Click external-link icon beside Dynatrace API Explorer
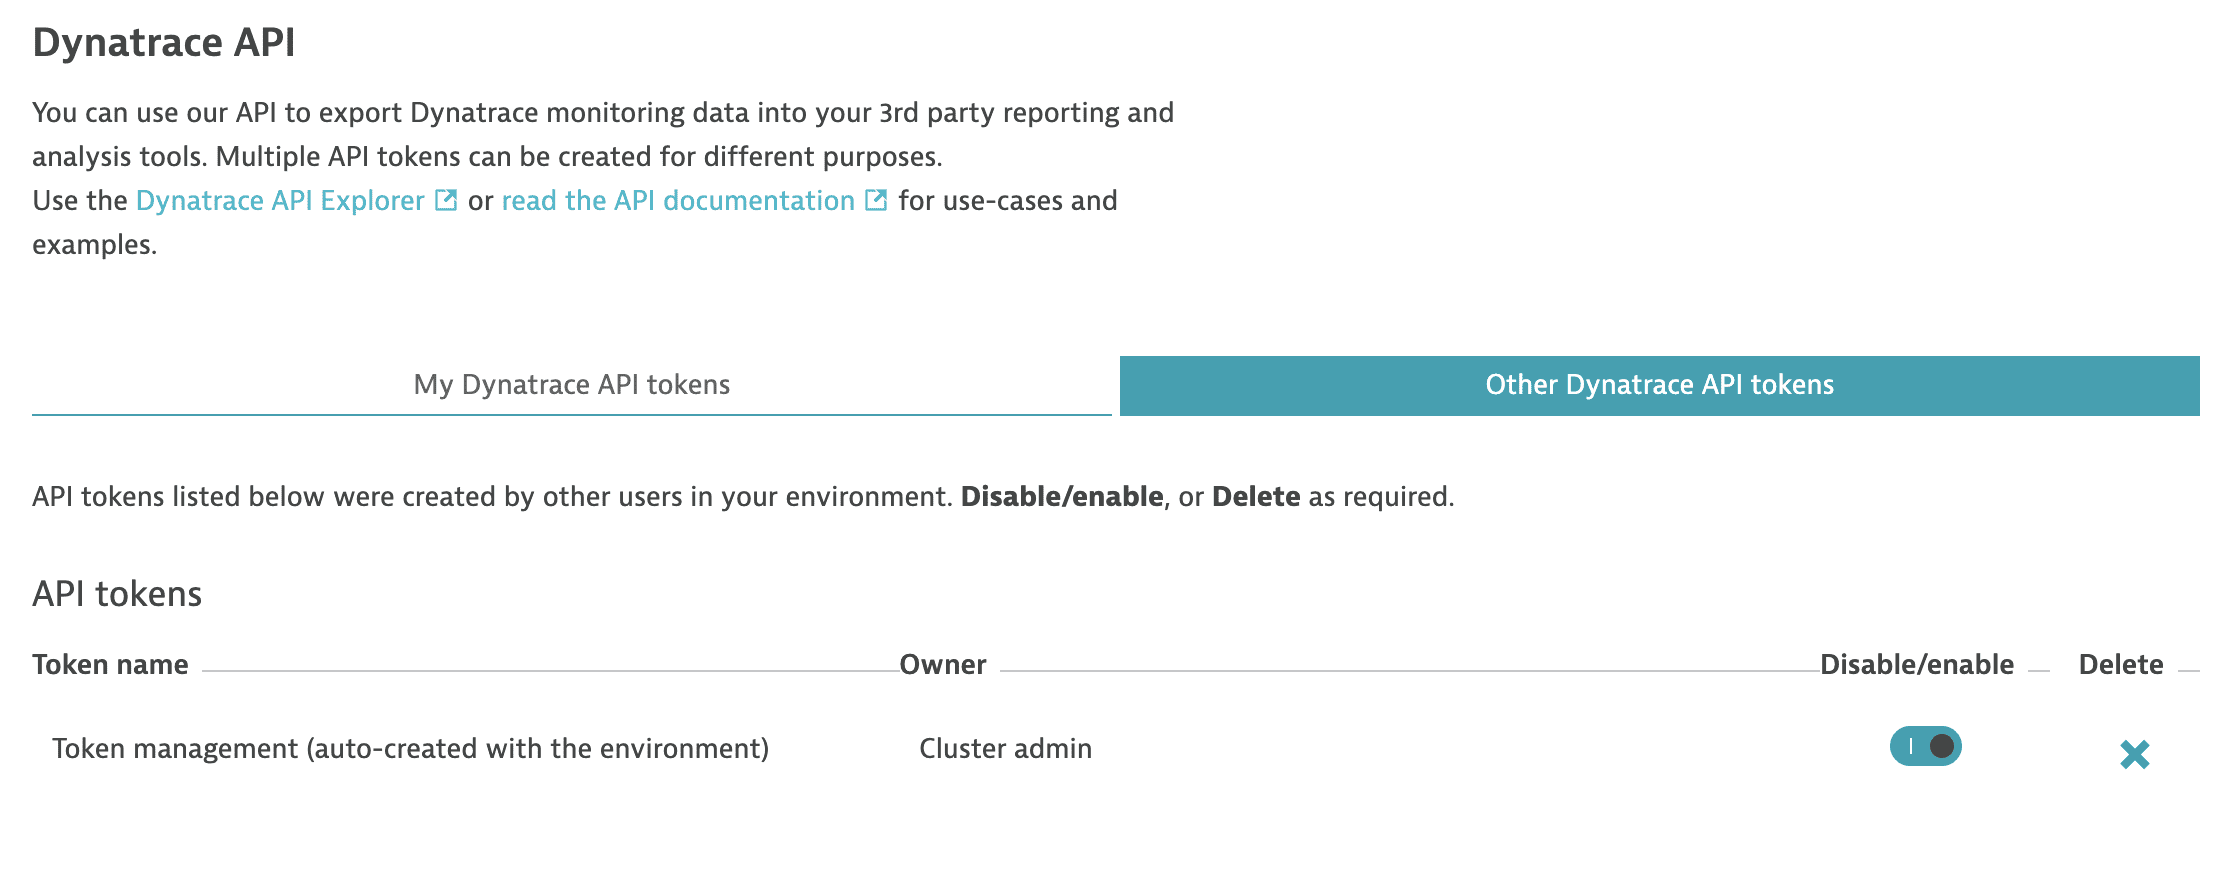 coord(446,200)
